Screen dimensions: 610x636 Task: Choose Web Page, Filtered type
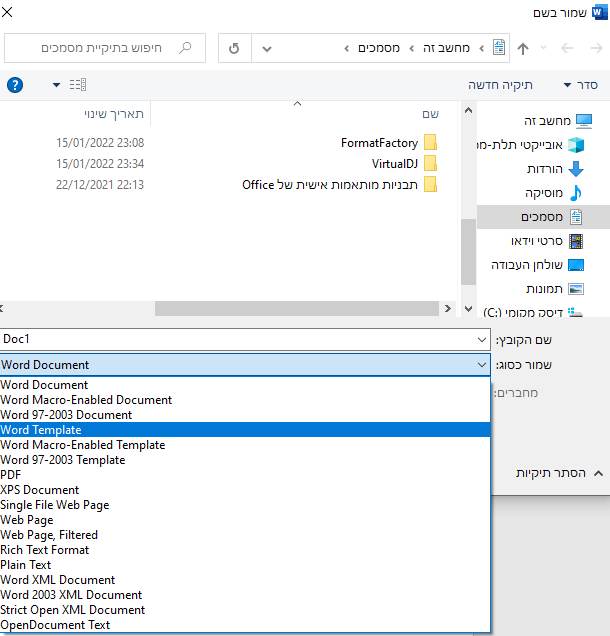[x=245, y=535]
